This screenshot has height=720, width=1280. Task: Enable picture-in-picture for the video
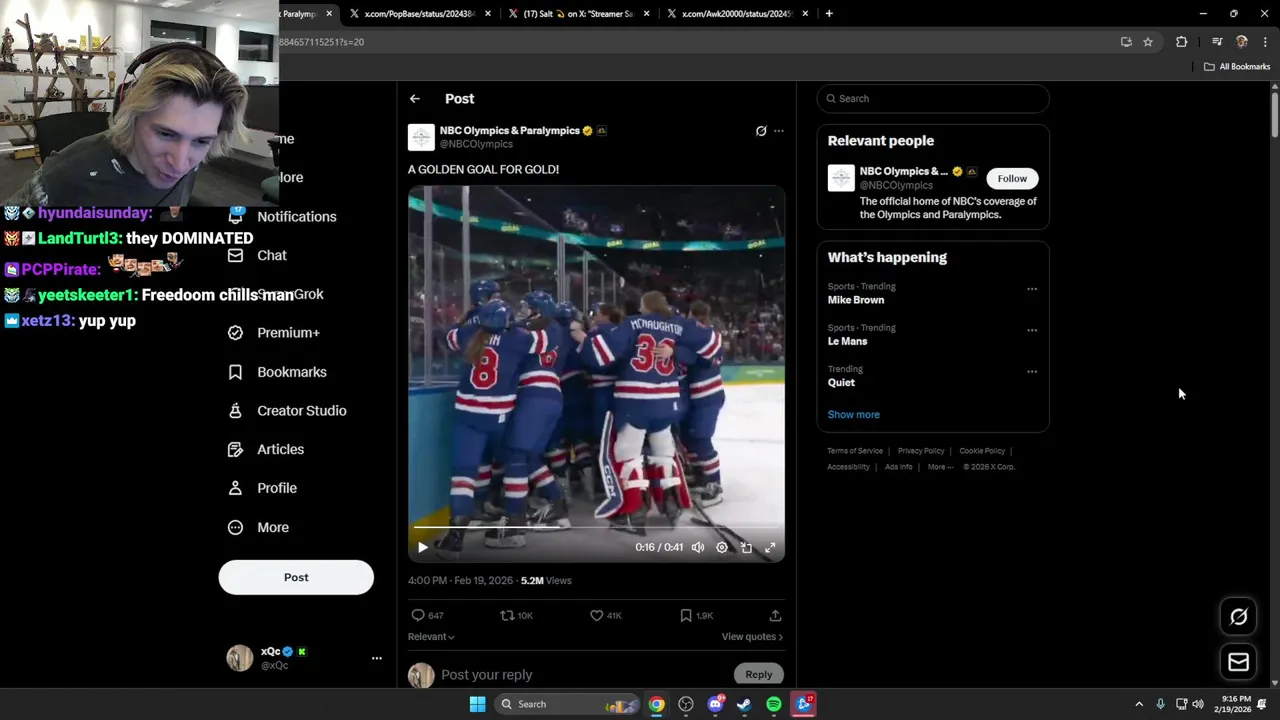(746, 547)
